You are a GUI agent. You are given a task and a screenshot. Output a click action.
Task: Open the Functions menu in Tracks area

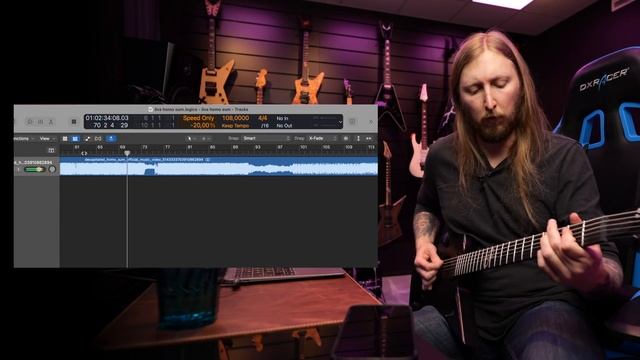tap(23, 139)
